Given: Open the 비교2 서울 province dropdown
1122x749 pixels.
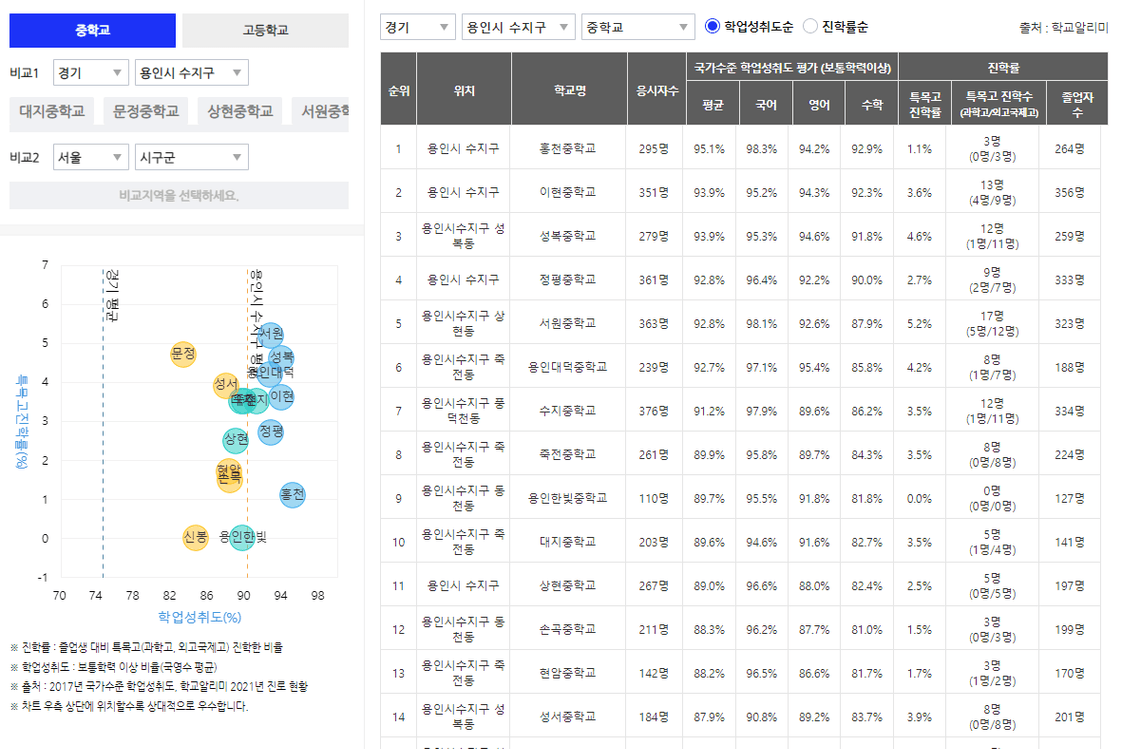Looking at the screenshot, I should pos(90,157).
